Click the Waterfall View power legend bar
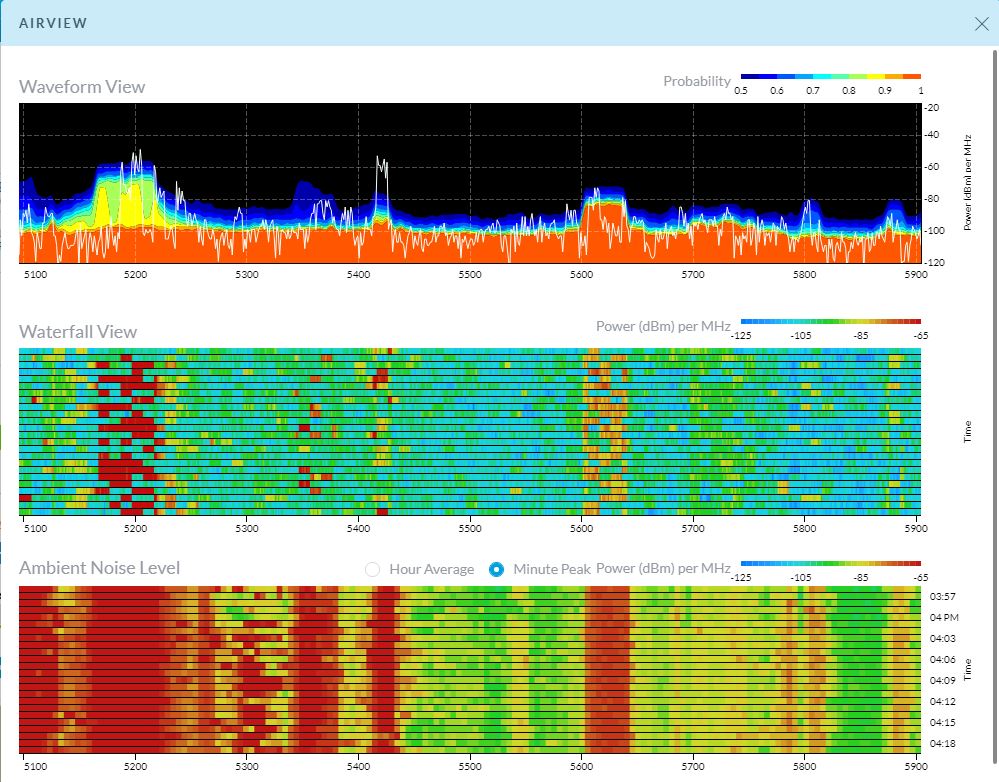Image resolution: width=999 pixels, height=782 pixels. click(829, 321)
